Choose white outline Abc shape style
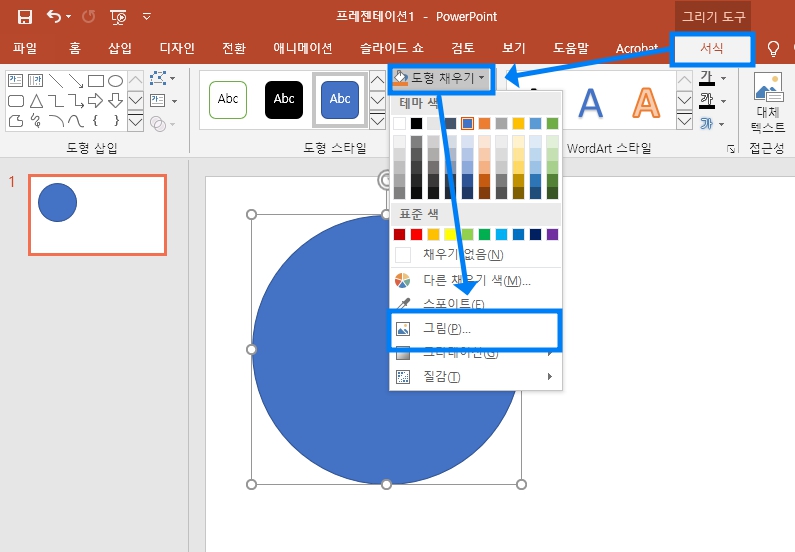Image resolution: width=795 pixels, height=552 pixels. (x=228, y=99)
